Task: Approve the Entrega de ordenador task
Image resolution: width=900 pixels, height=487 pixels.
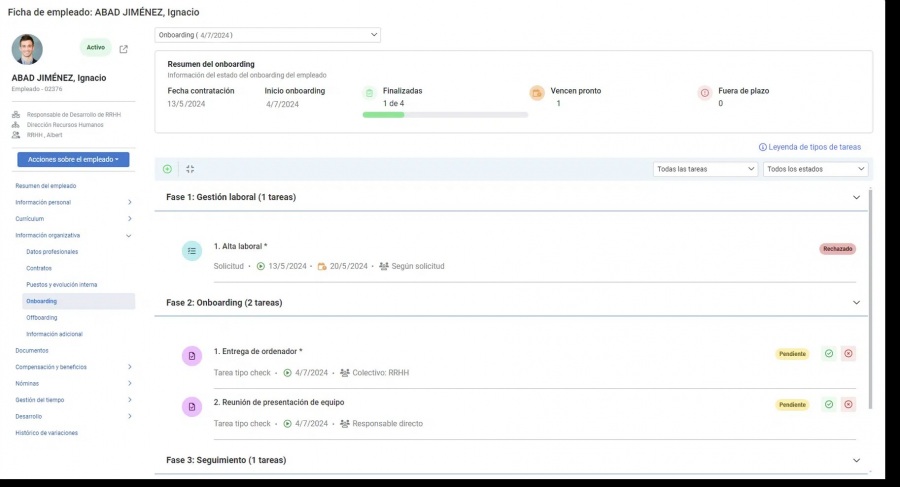Action: tap(829, 354)
